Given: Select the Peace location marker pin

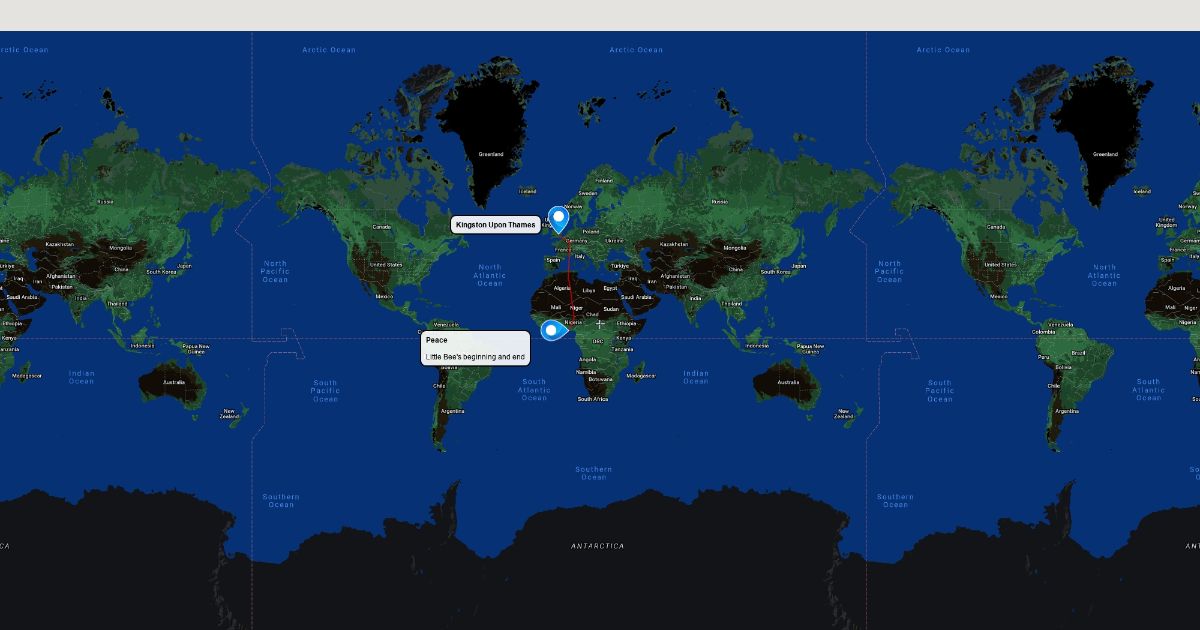Looking at the screenshot, I should [551, 330].
